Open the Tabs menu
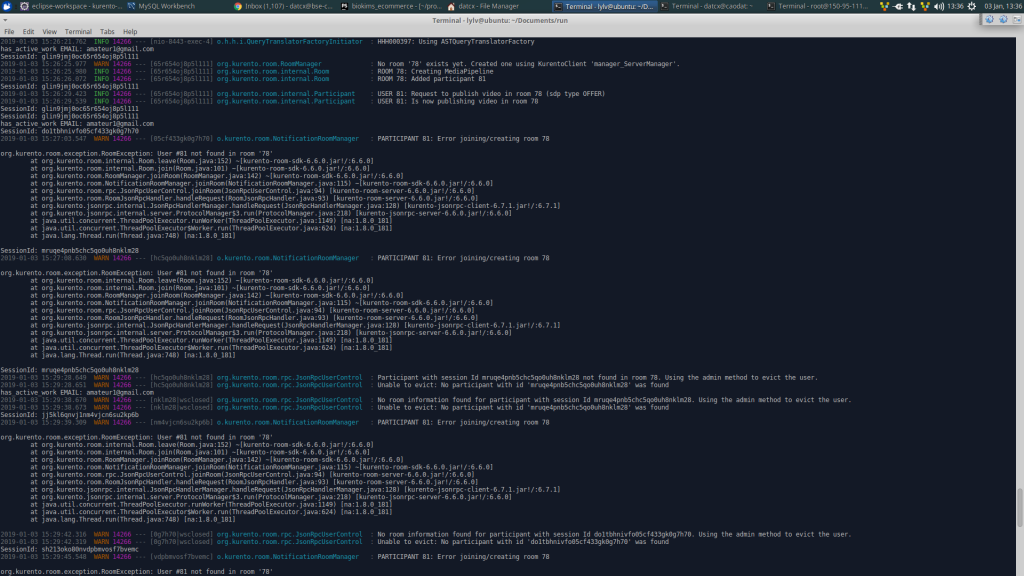This screenshot has height=576, width=1024. coord(107,31)
